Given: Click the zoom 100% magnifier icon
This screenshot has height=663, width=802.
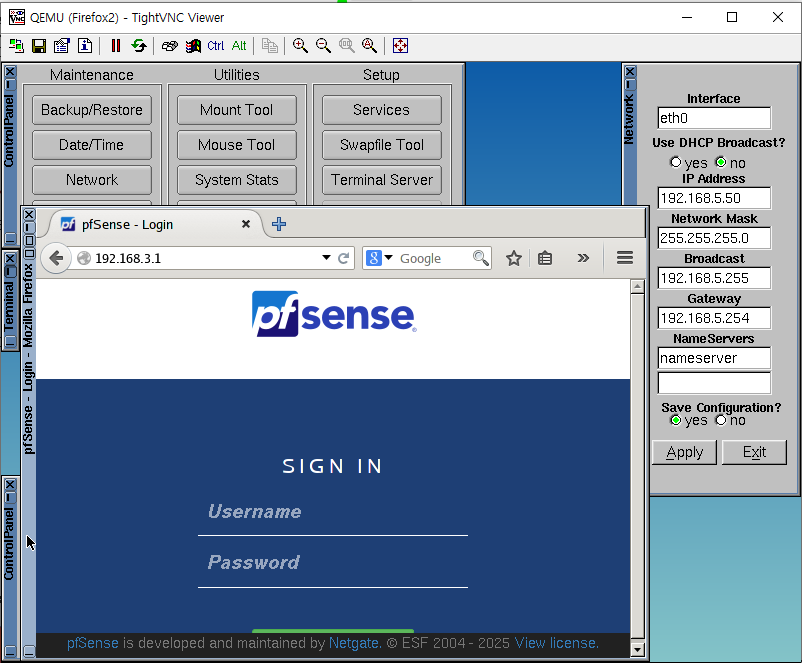Looking at the screenshot, I should [x=346, y=46].
